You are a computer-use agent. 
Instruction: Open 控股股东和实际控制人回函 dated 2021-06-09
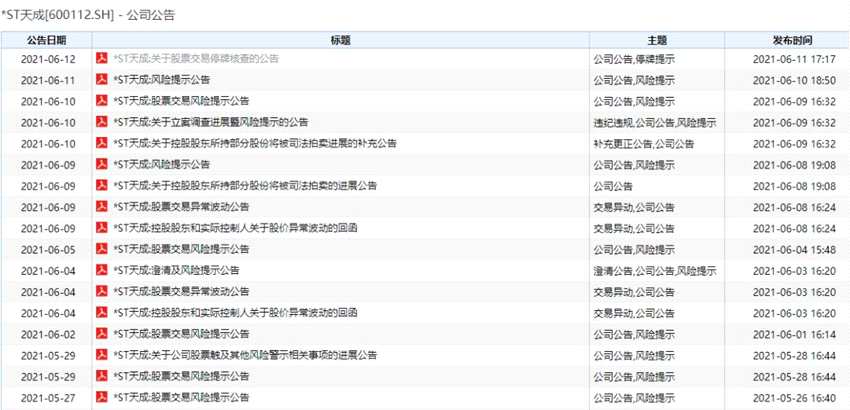pyautogui.click(x=235, y=228)
